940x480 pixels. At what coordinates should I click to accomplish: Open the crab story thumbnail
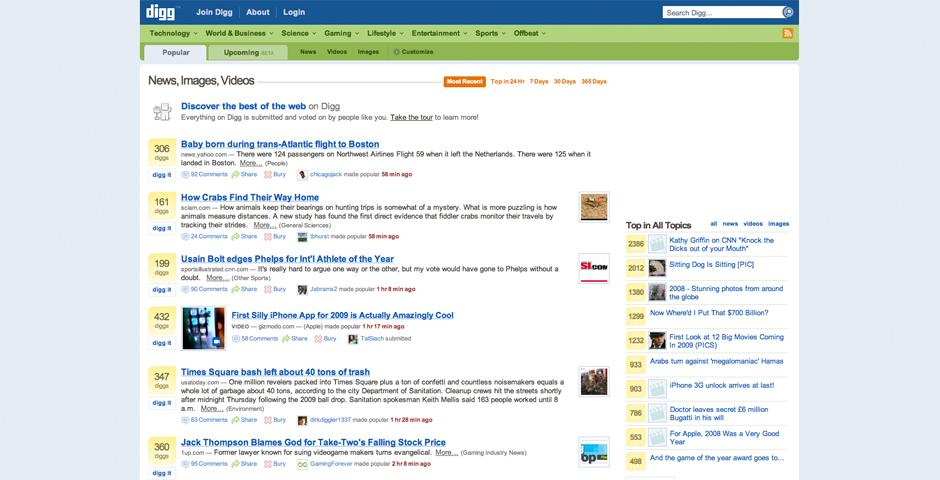pos(594,207)
